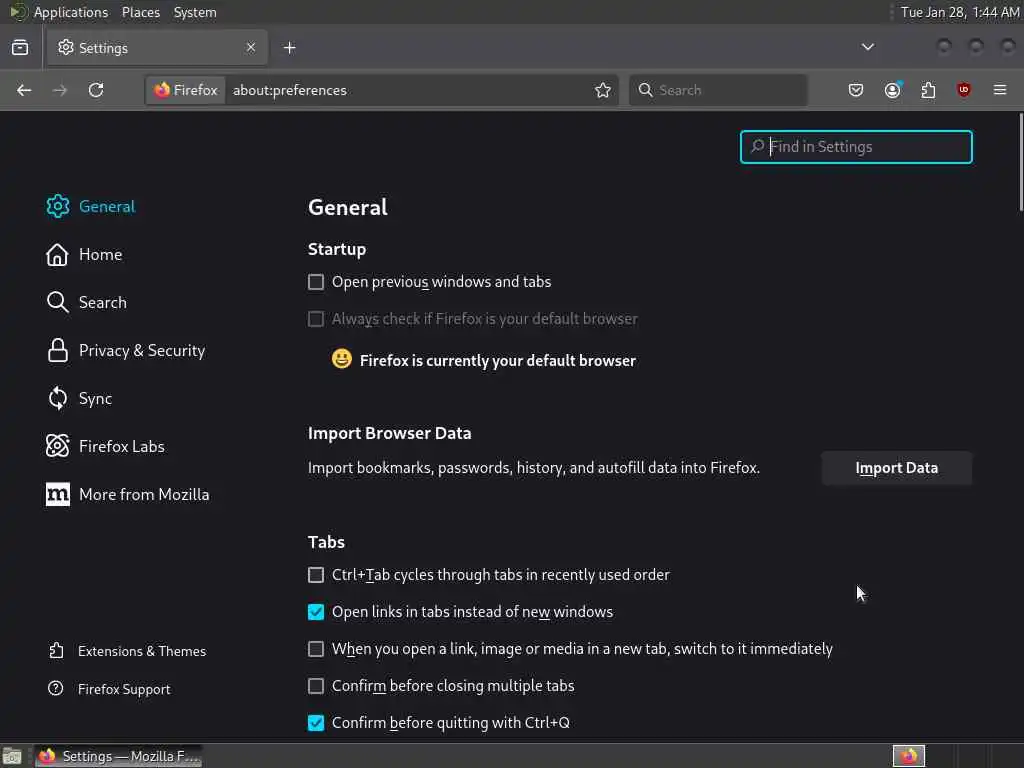Click the uBlock Origin toolbar icon

click(x=964, y=90)
